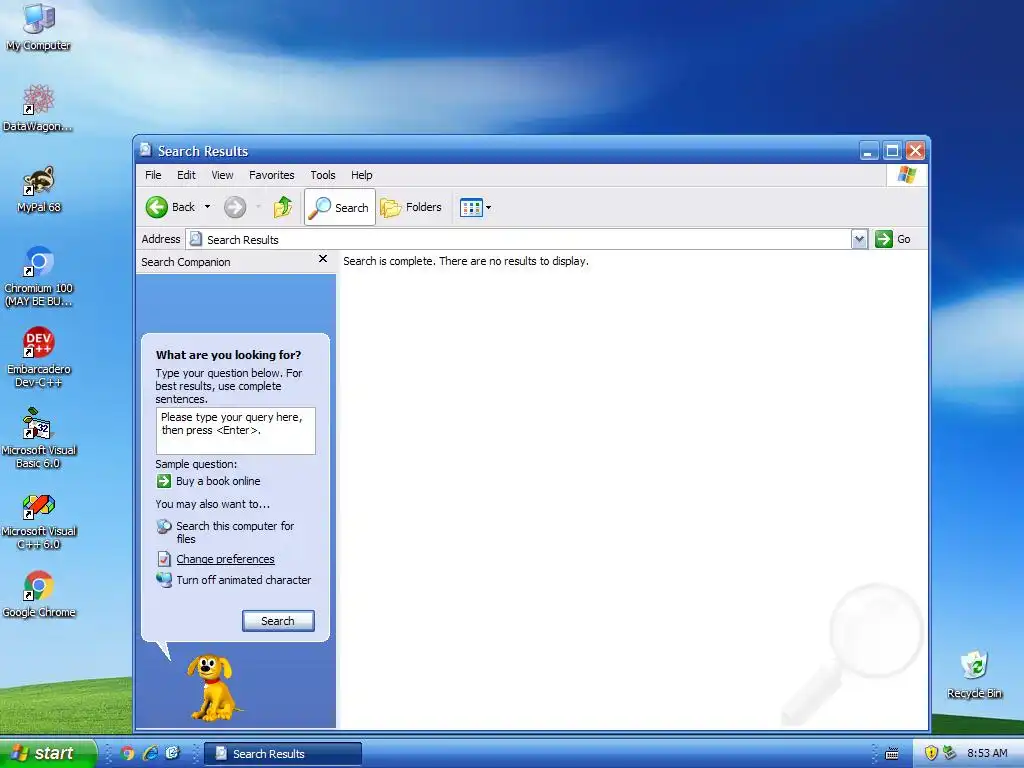Open the Edit menu
Screen dimensions: 1024x768
[x=186, y=175]
